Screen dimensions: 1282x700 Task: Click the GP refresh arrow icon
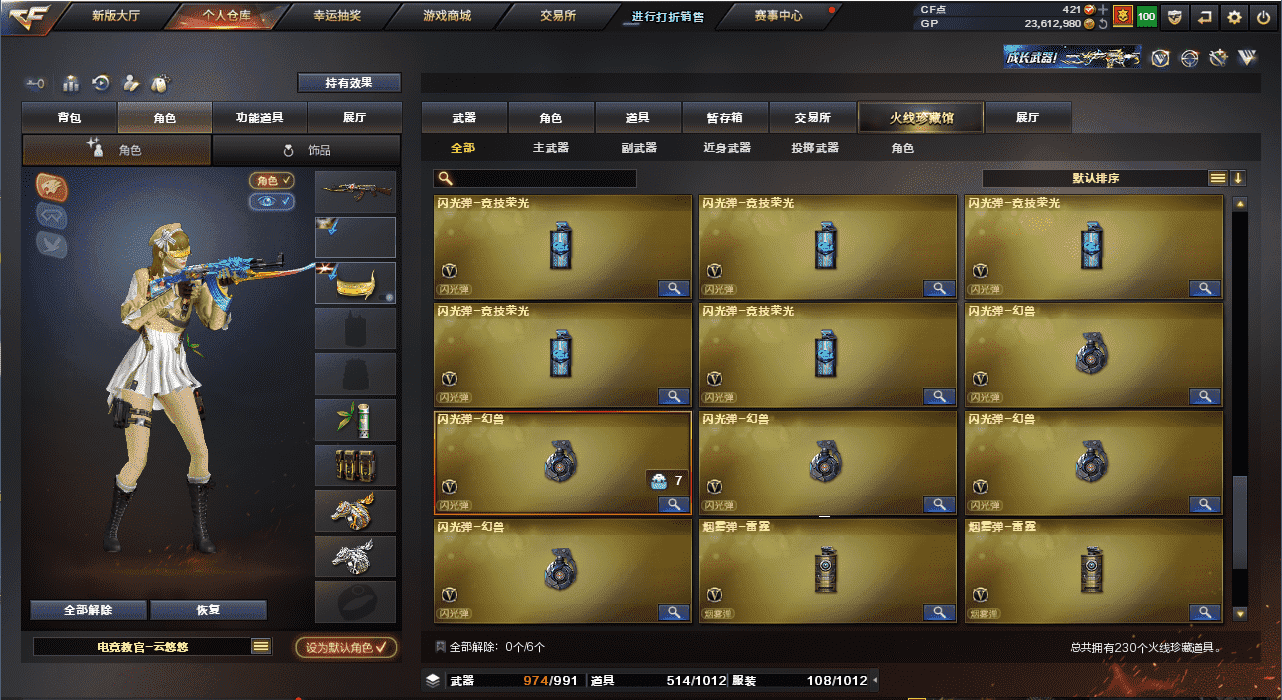(1103, 23)
